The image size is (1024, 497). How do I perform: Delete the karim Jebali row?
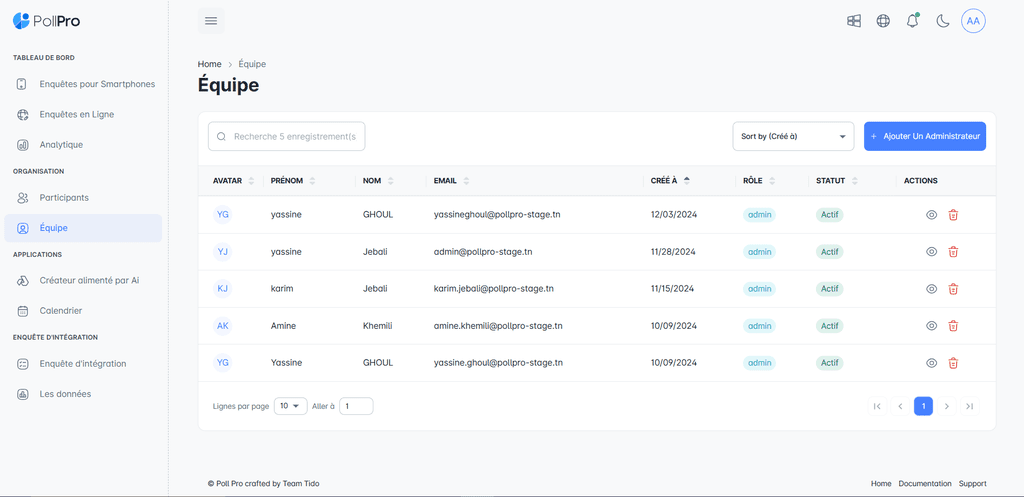pos(953,289)
